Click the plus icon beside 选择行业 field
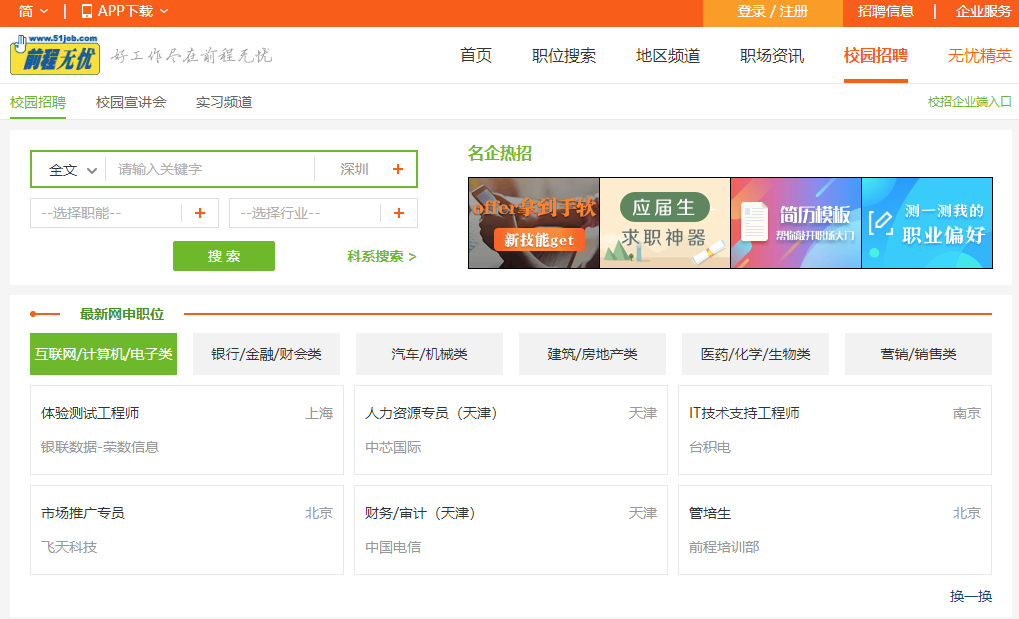 pos(399,213)
